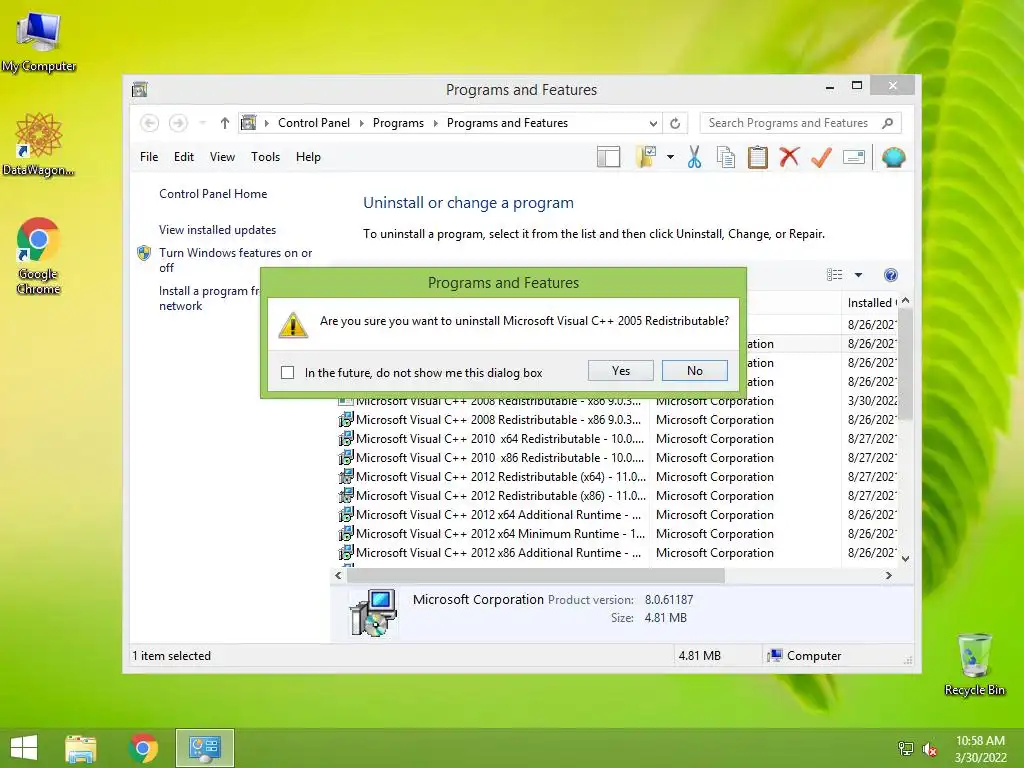Image resolution: width=1024 pixels, height=768 pixels.
Task: Expand the chevron after Programs breadcrumb
Action: click(x=436, y=123)
